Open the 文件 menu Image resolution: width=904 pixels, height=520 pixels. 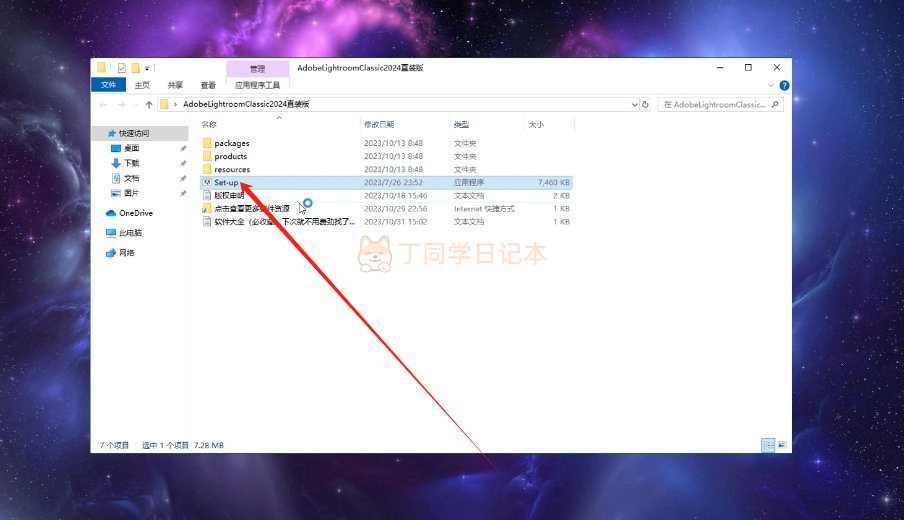click(x=108, y=85)
